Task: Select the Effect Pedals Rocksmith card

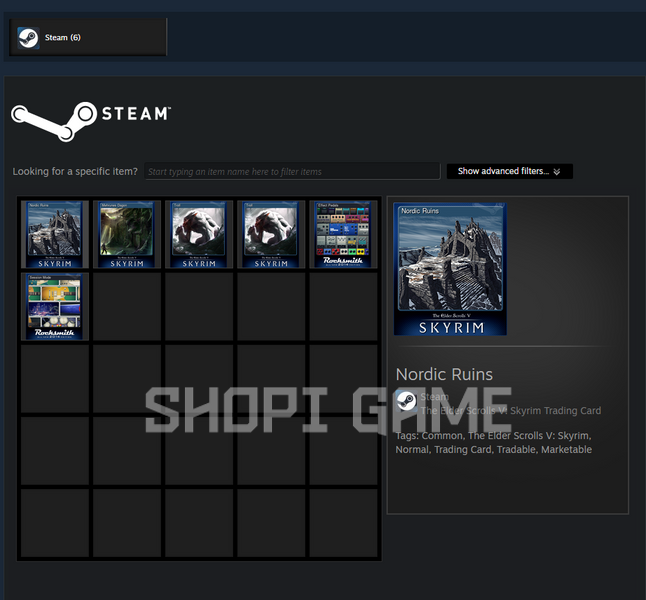Action: [x=343, y=234]
